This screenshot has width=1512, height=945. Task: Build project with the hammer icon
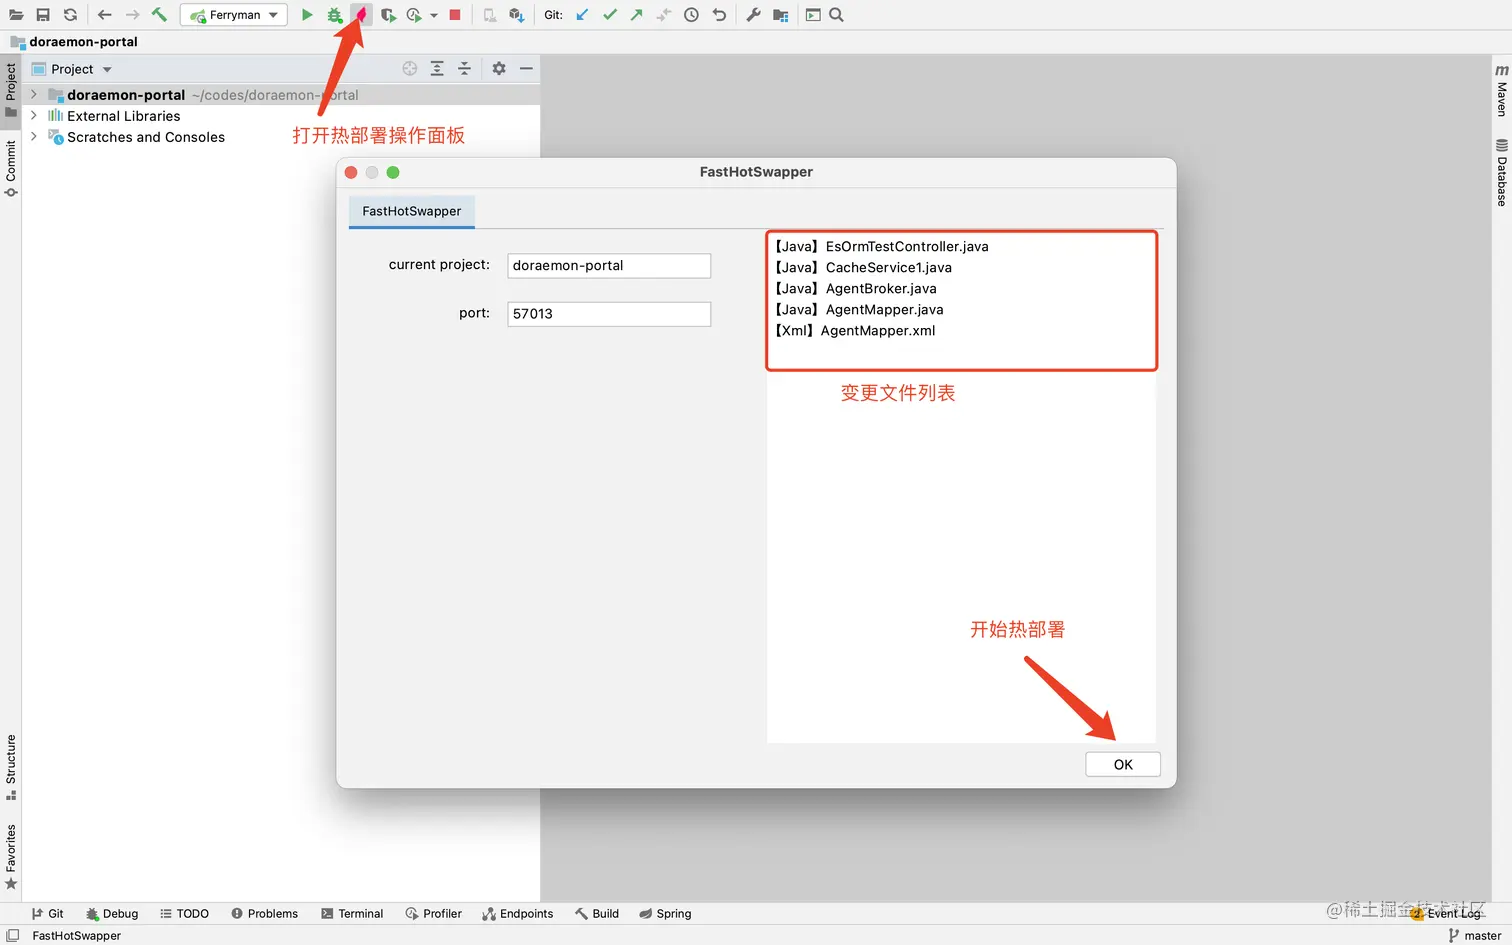click(x=159, y=15)
